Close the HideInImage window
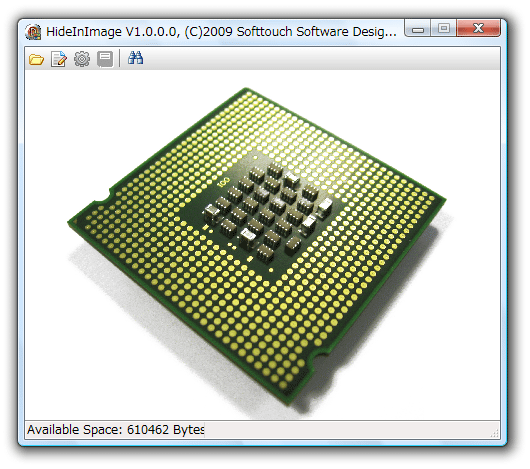530x469 pixels. (x=478, y=28)
